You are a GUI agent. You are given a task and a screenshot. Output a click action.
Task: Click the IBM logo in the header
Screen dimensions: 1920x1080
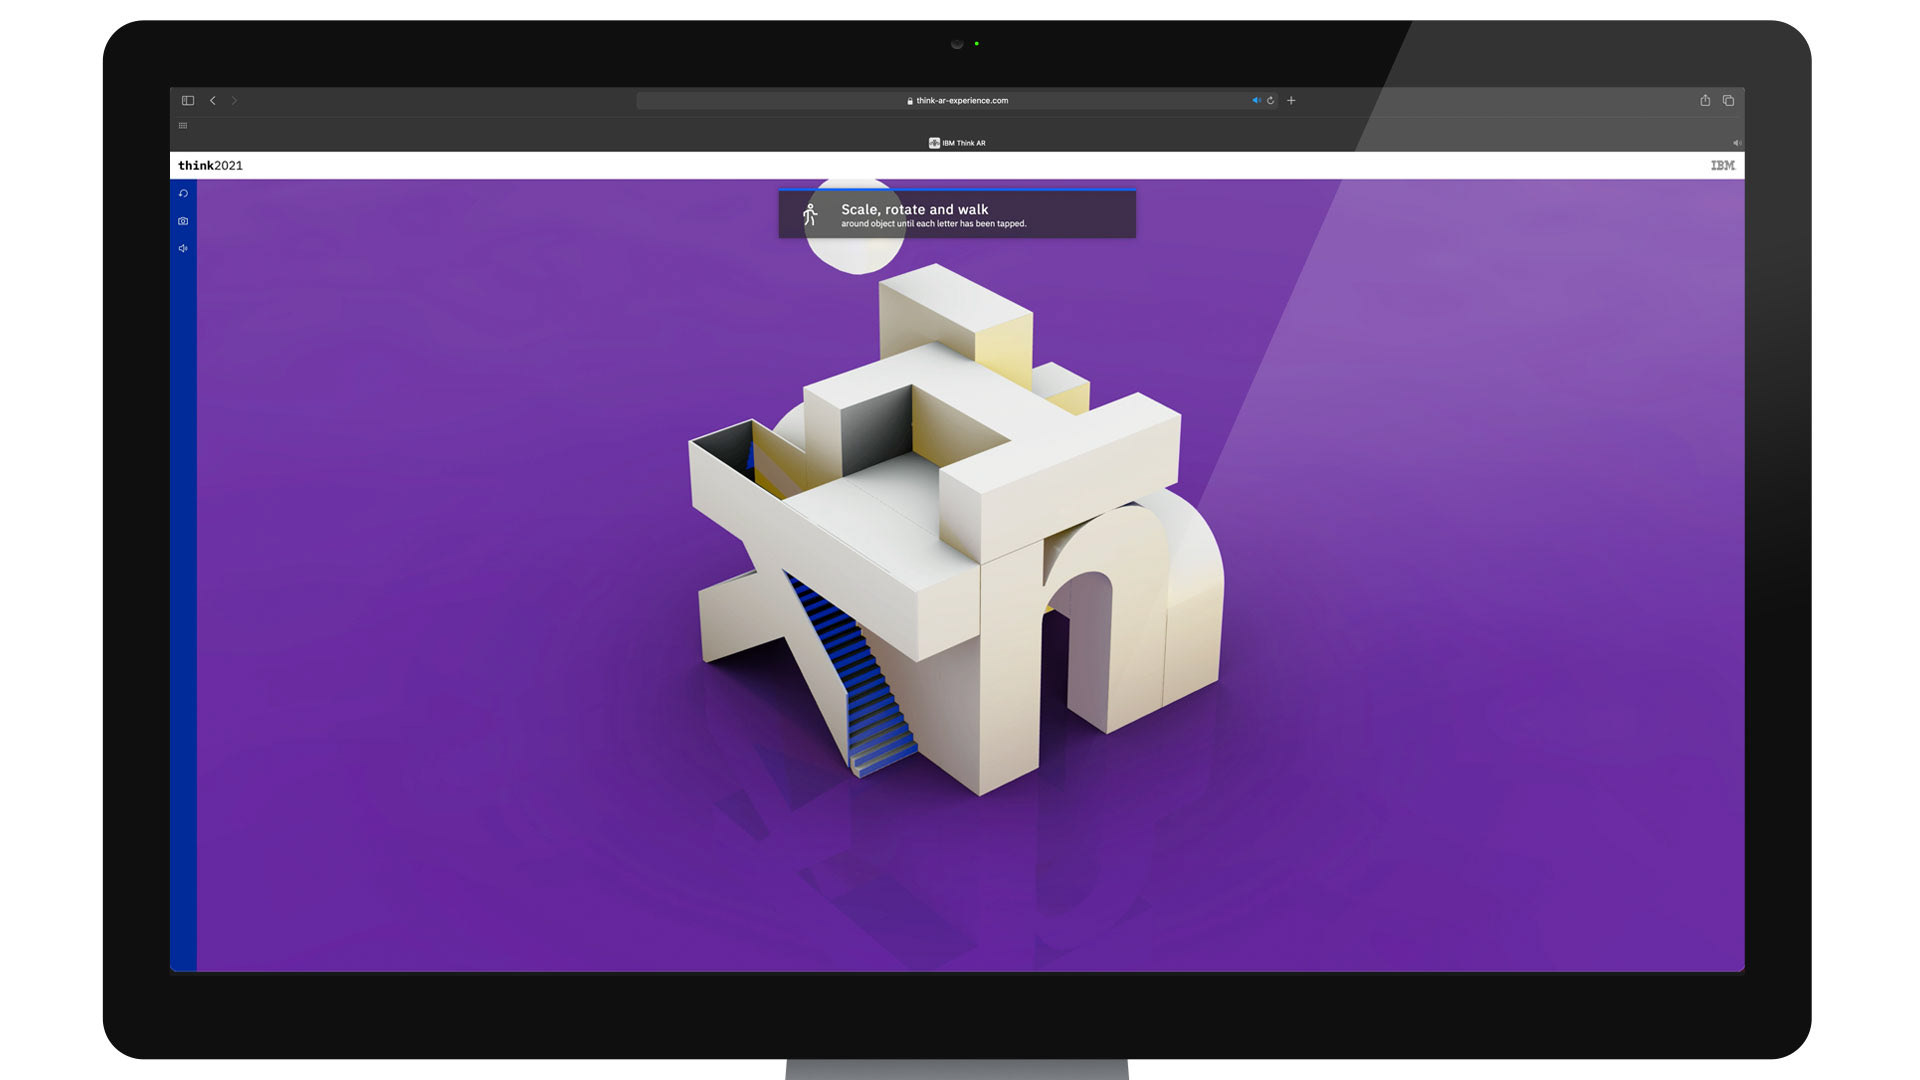1722,166
